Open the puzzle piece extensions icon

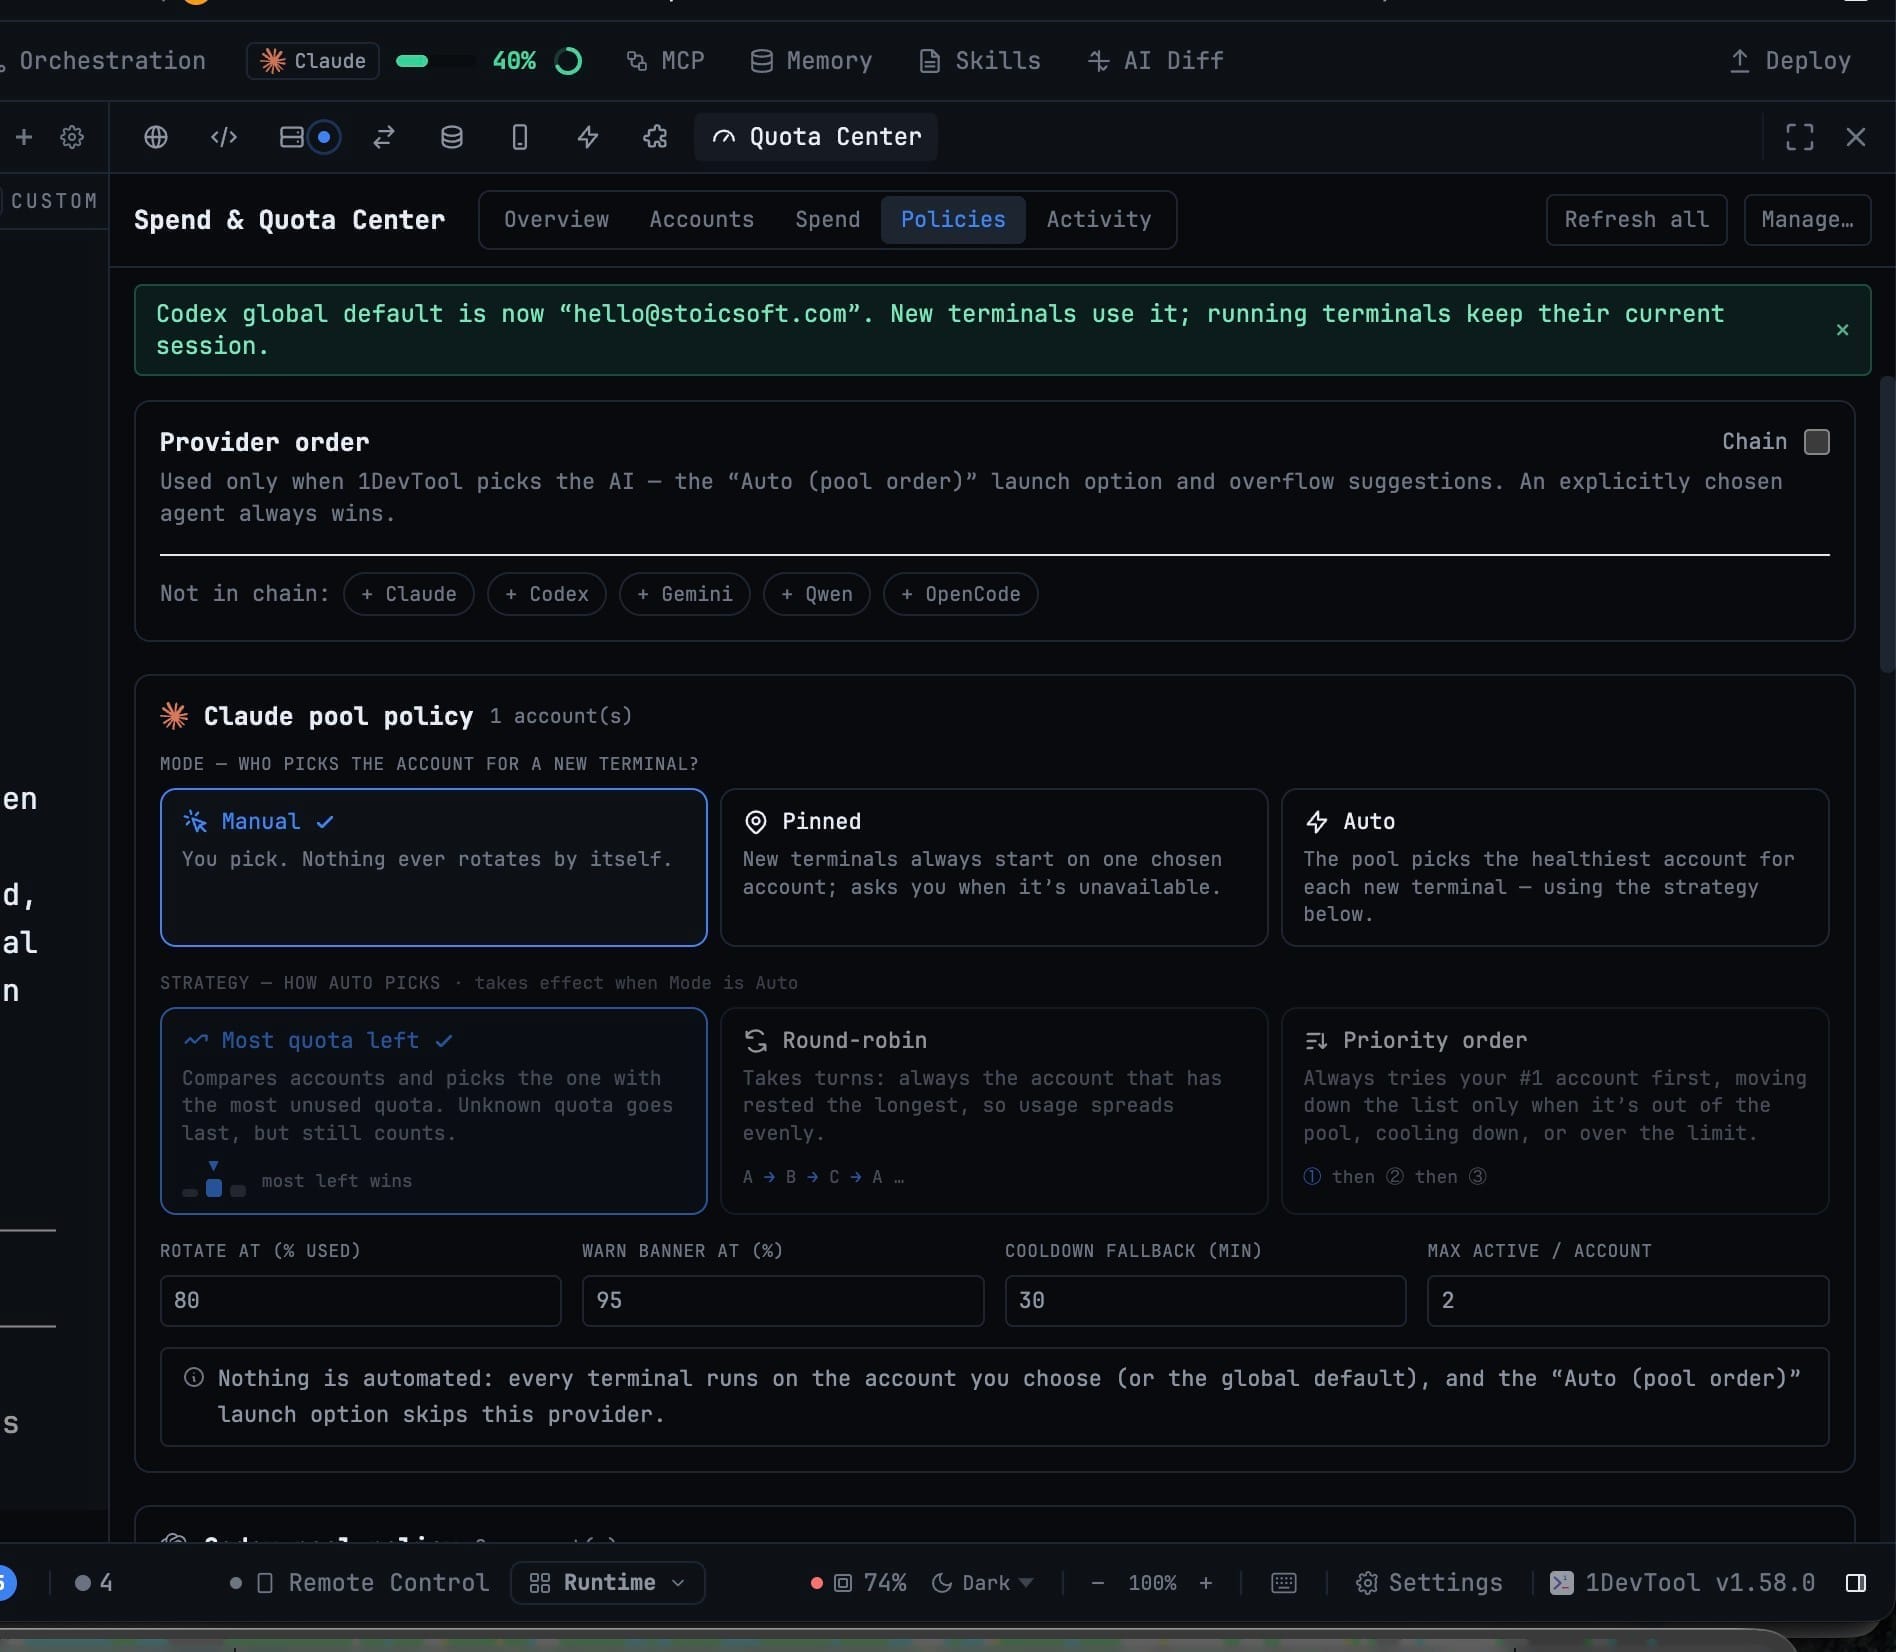click(655, 137)
